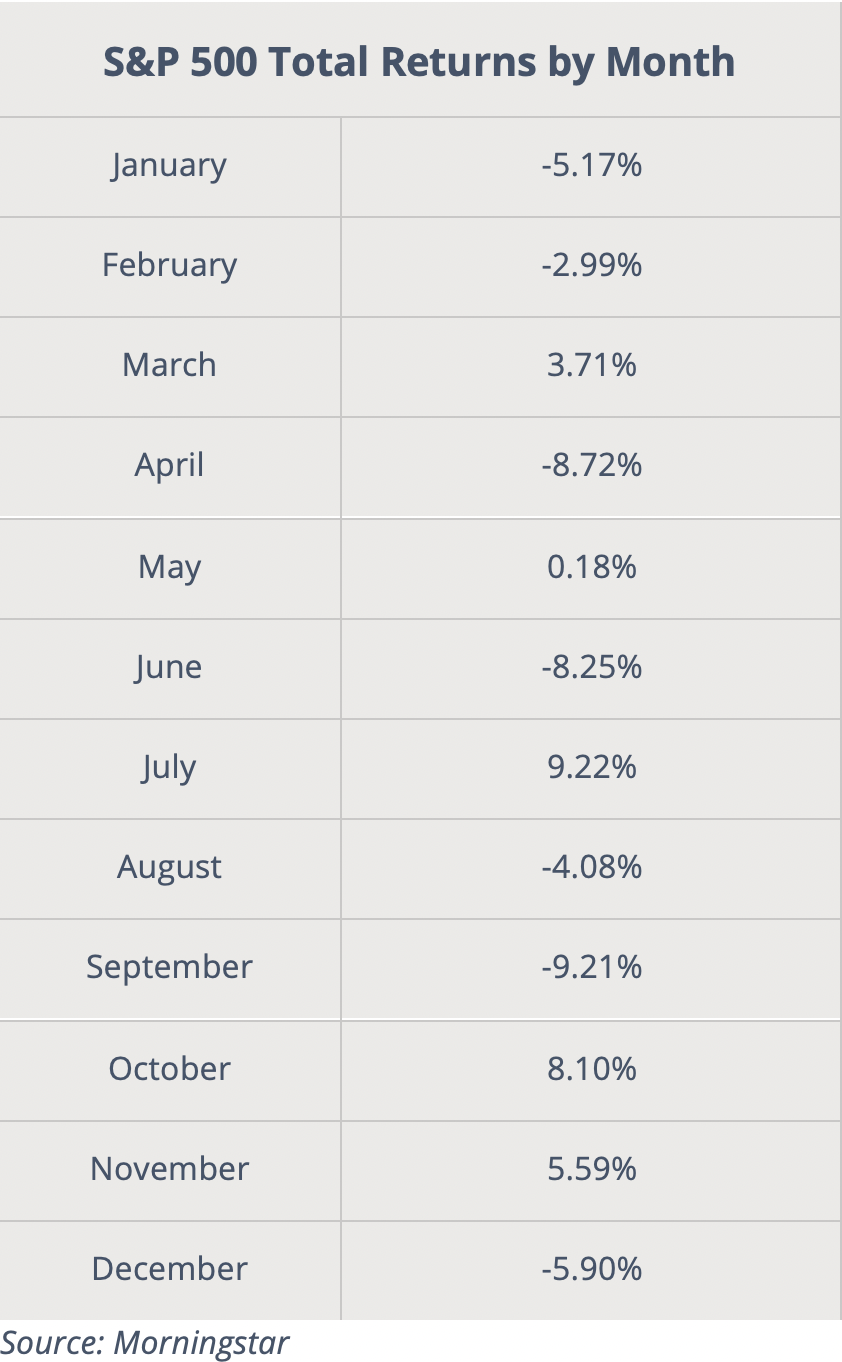Screen dimensions: 842x1362
Task: Click the 3.71% return value
Action: point(591,365)
